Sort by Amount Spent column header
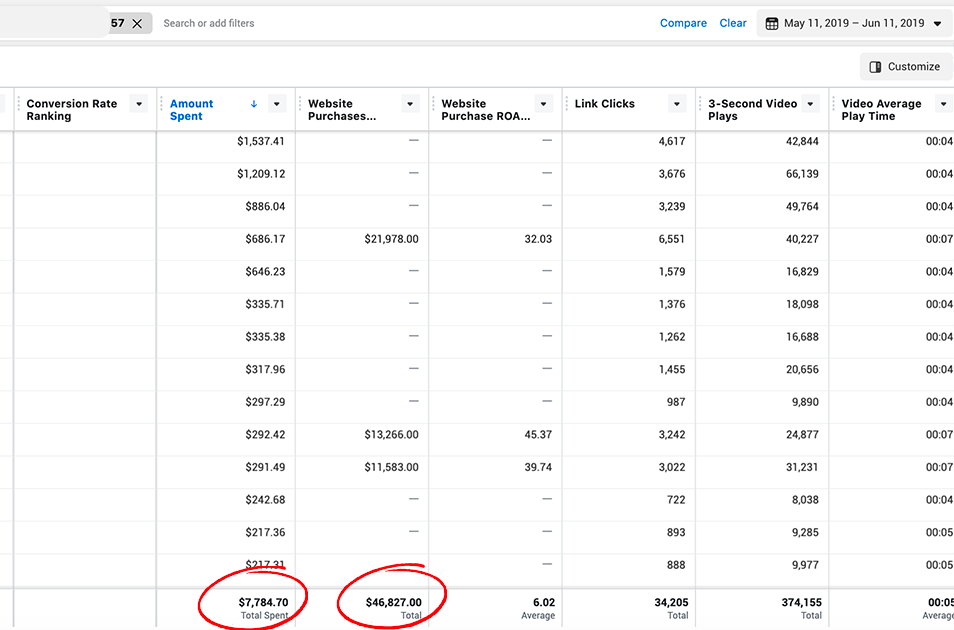The width and height of the screenshot is (954, 630). point(192,109)
